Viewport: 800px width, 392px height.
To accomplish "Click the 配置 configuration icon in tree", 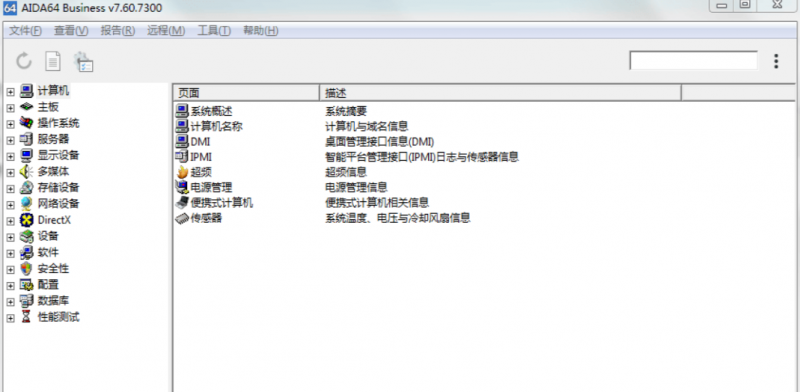I will point(27,285).
